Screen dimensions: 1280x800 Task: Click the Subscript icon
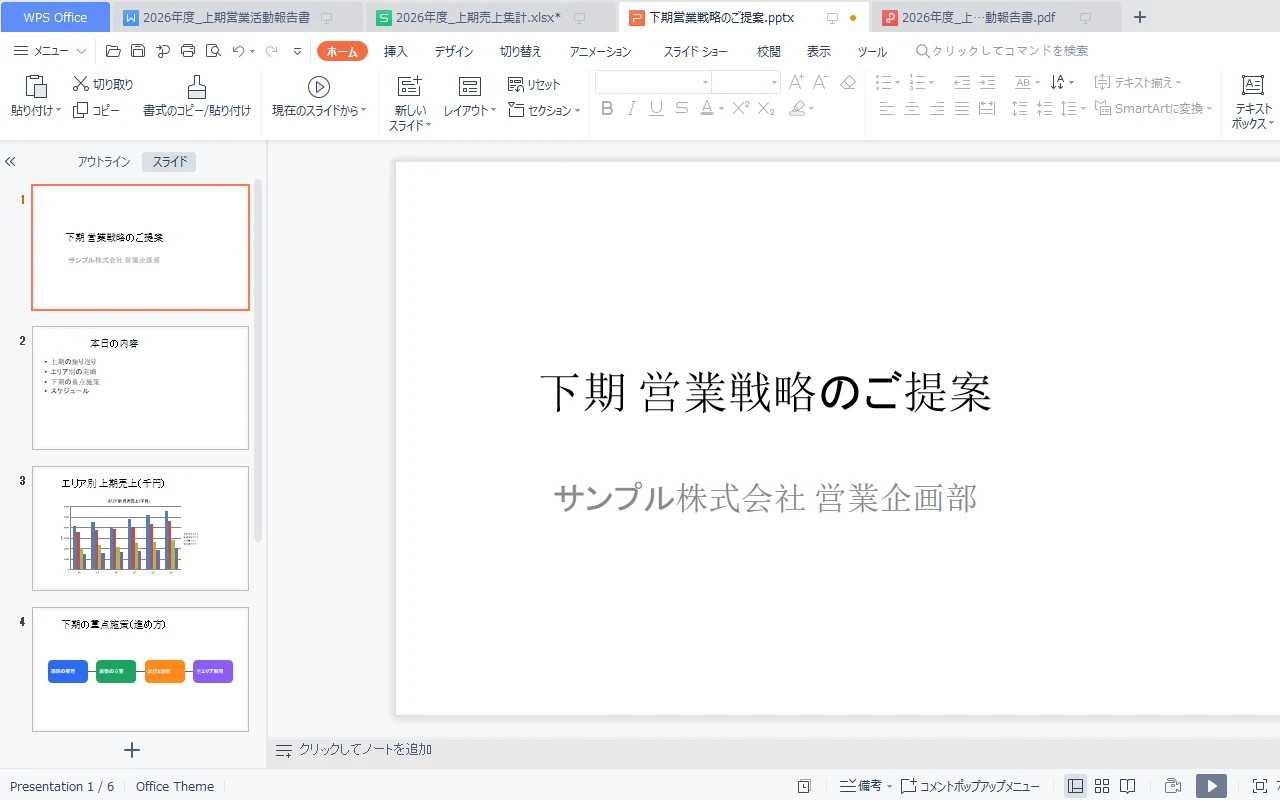coord(767,109)
